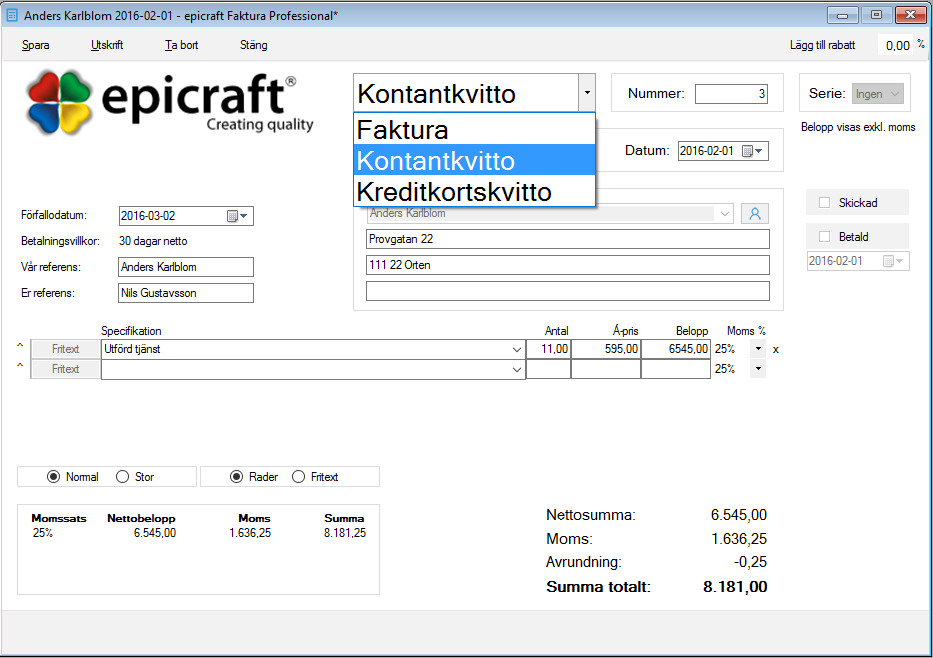This screenshot has width=933, height=658.
Task: Select the Normal radio button
Action: pos(54,477)
